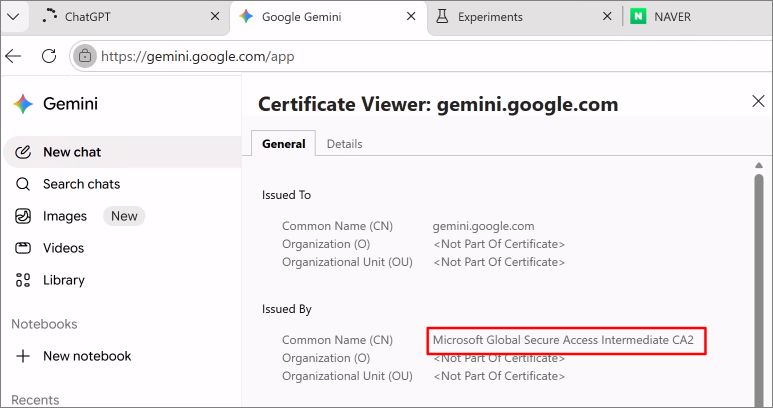Click the certificate viewer scrollbar thumb
773x408 pixels.
pos(759,291)
